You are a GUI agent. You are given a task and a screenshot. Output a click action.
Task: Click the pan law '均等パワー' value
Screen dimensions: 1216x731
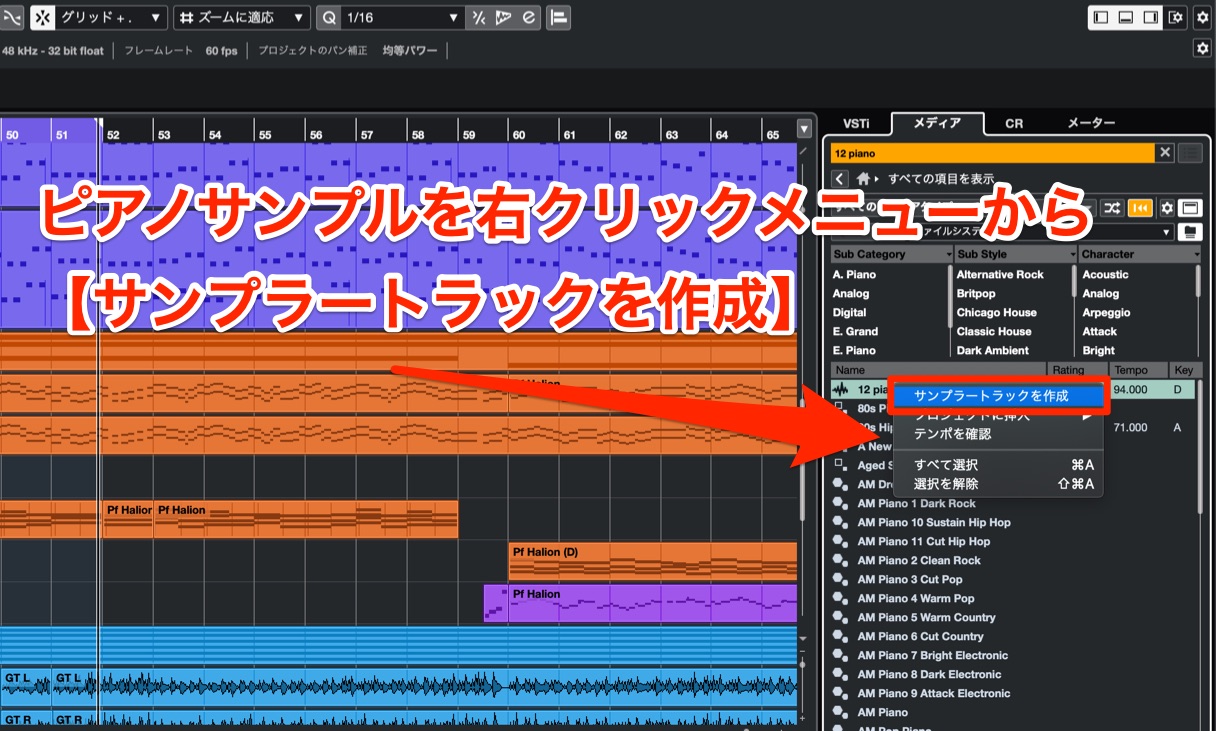410,50
